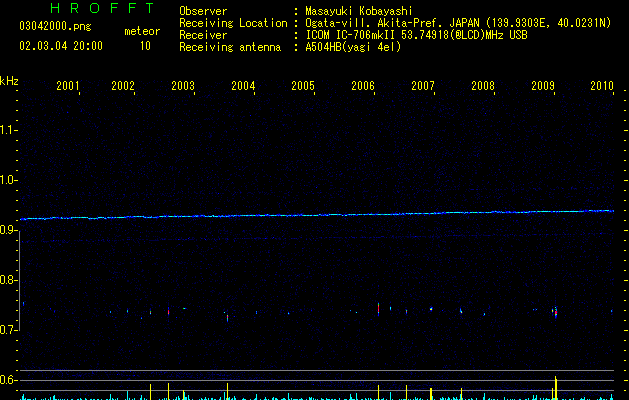Click the 1.1 frequency axis label
Viewport: 629px width, 400px height.
pyautogui.click(x=8, y=130)
